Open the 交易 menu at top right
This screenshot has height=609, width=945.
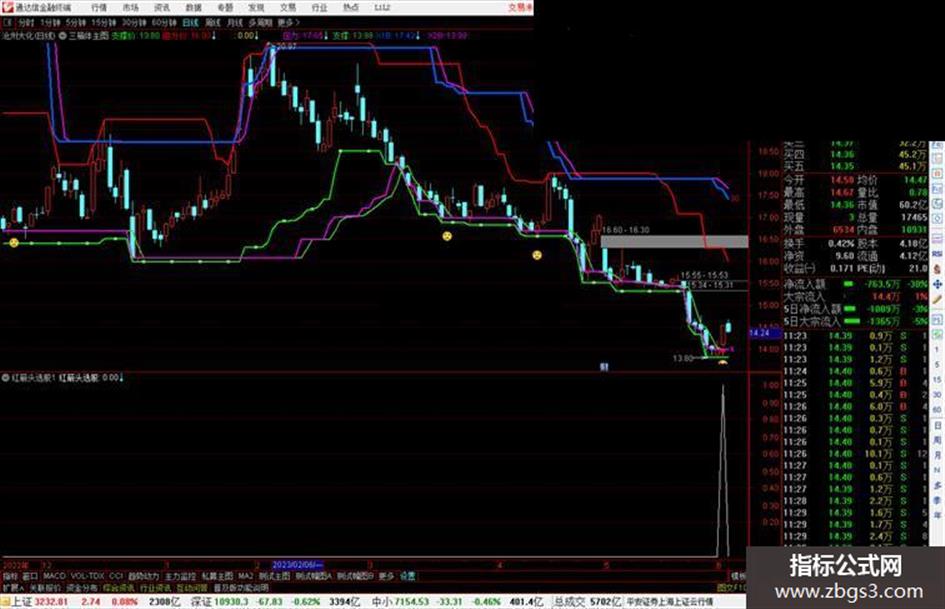point(518,8)
